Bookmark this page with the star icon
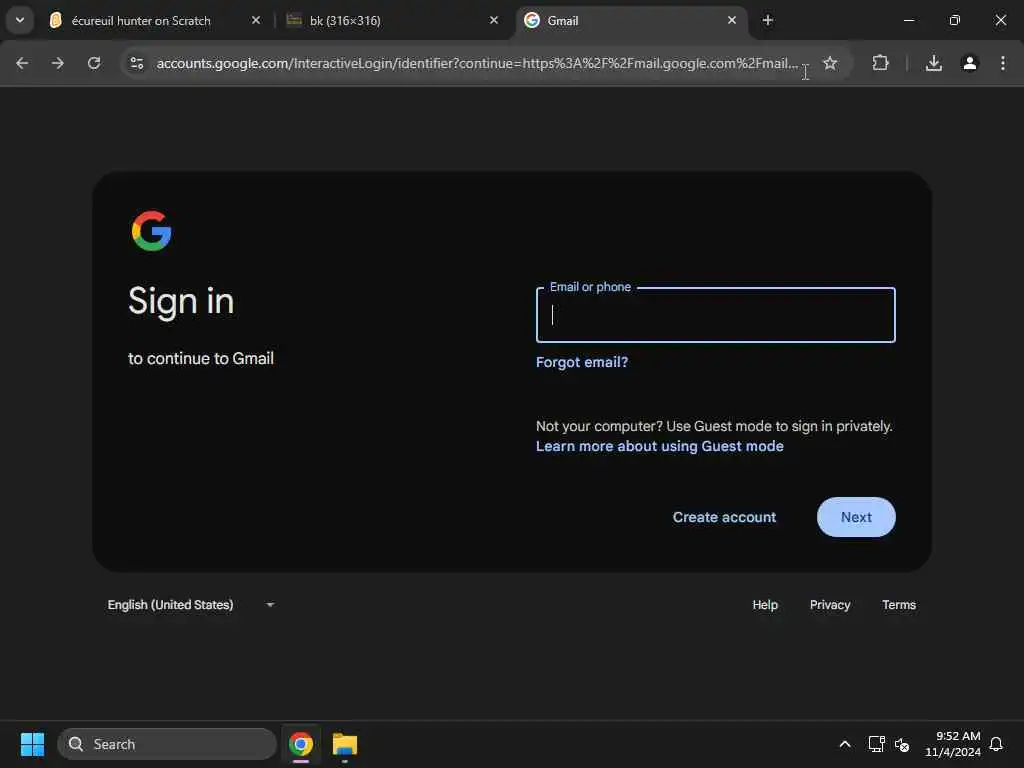 (830, 63)
